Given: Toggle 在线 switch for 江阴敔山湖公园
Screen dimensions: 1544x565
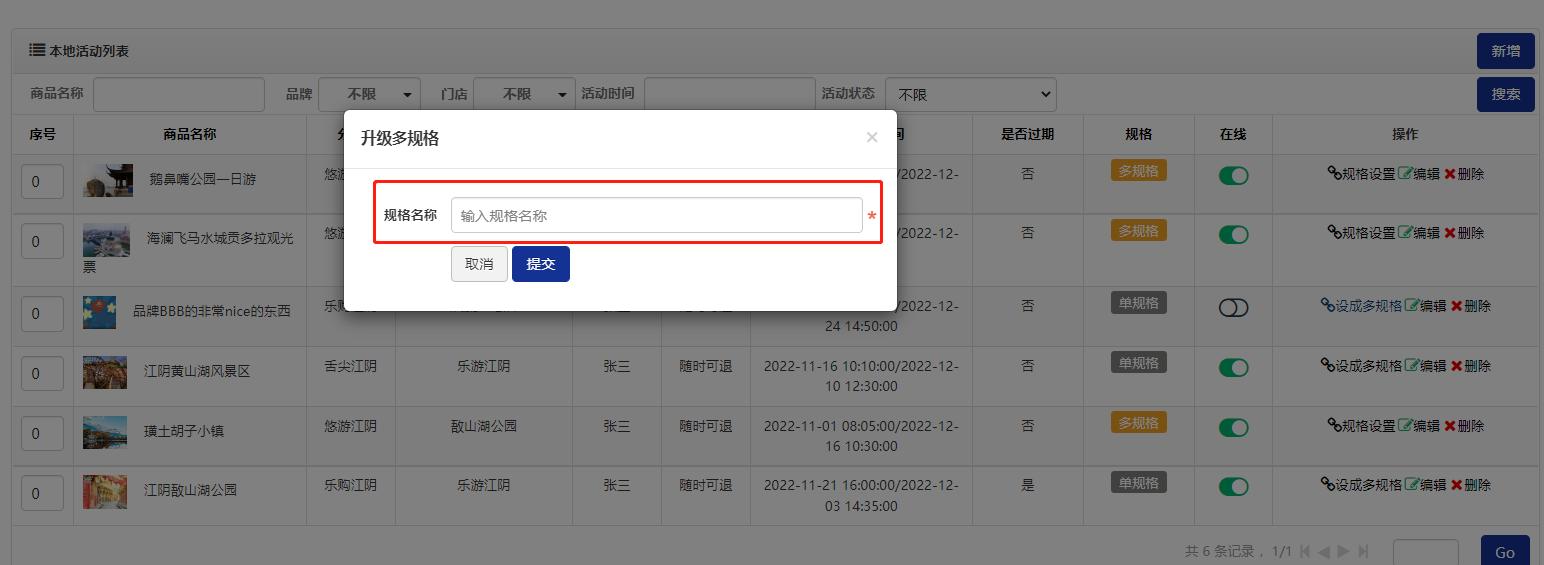Looking at the screenshot, I should click(x=1234, y=487).
